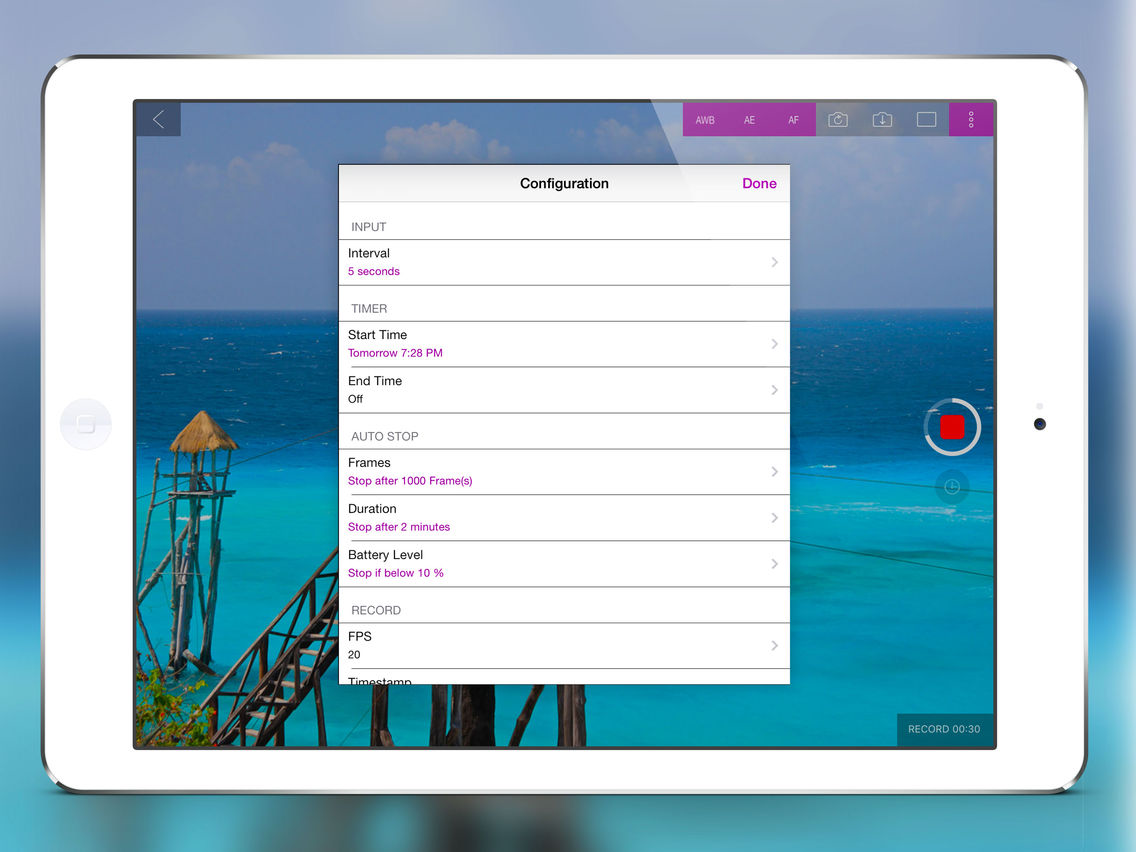This screenshot has width=1136, height=852.
Task: Open the Duration auto stop setting
Action: point(564,518)
